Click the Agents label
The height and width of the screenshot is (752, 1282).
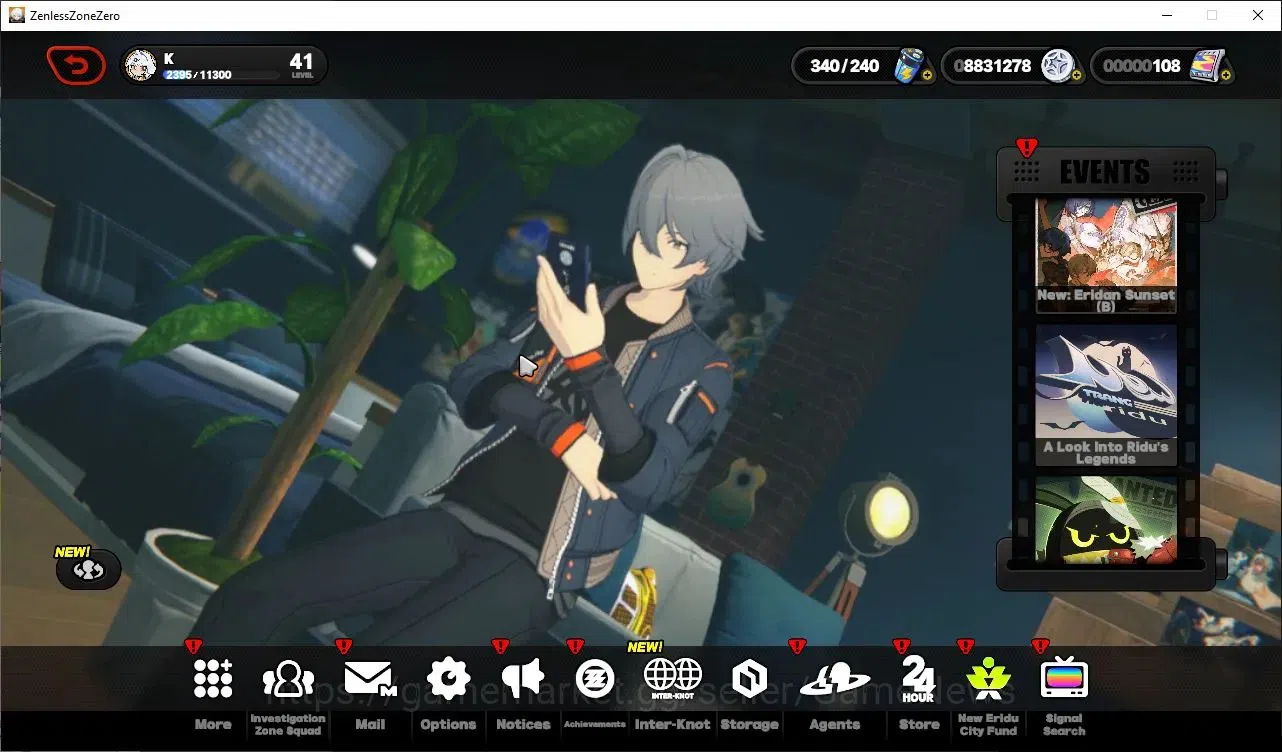tap(835, 724)
